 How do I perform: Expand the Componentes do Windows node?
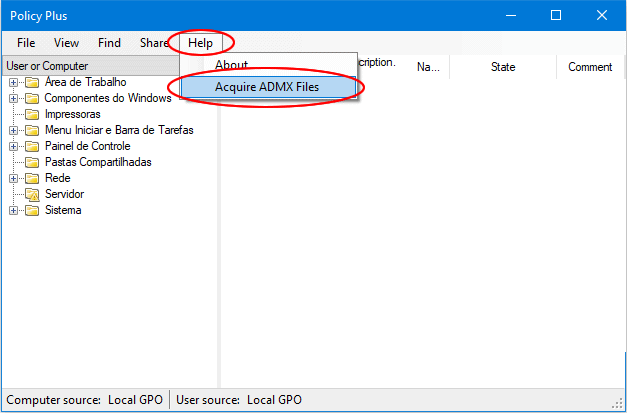13,98
